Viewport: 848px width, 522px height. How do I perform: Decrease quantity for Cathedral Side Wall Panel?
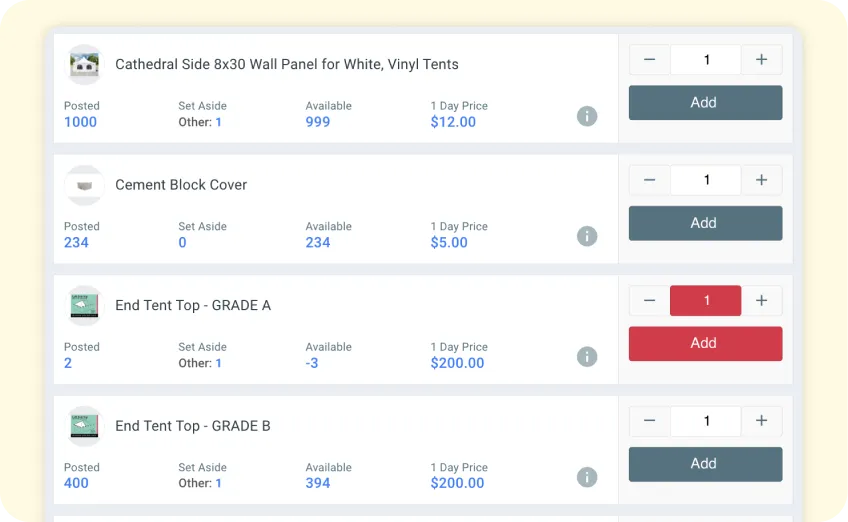coord(650,60)
